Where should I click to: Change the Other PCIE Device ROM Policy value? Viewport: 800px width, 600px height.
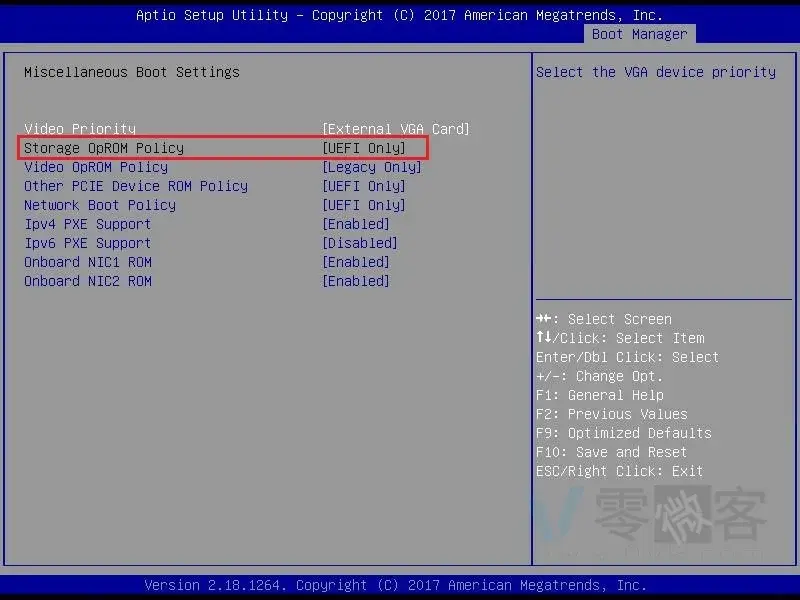363,186
